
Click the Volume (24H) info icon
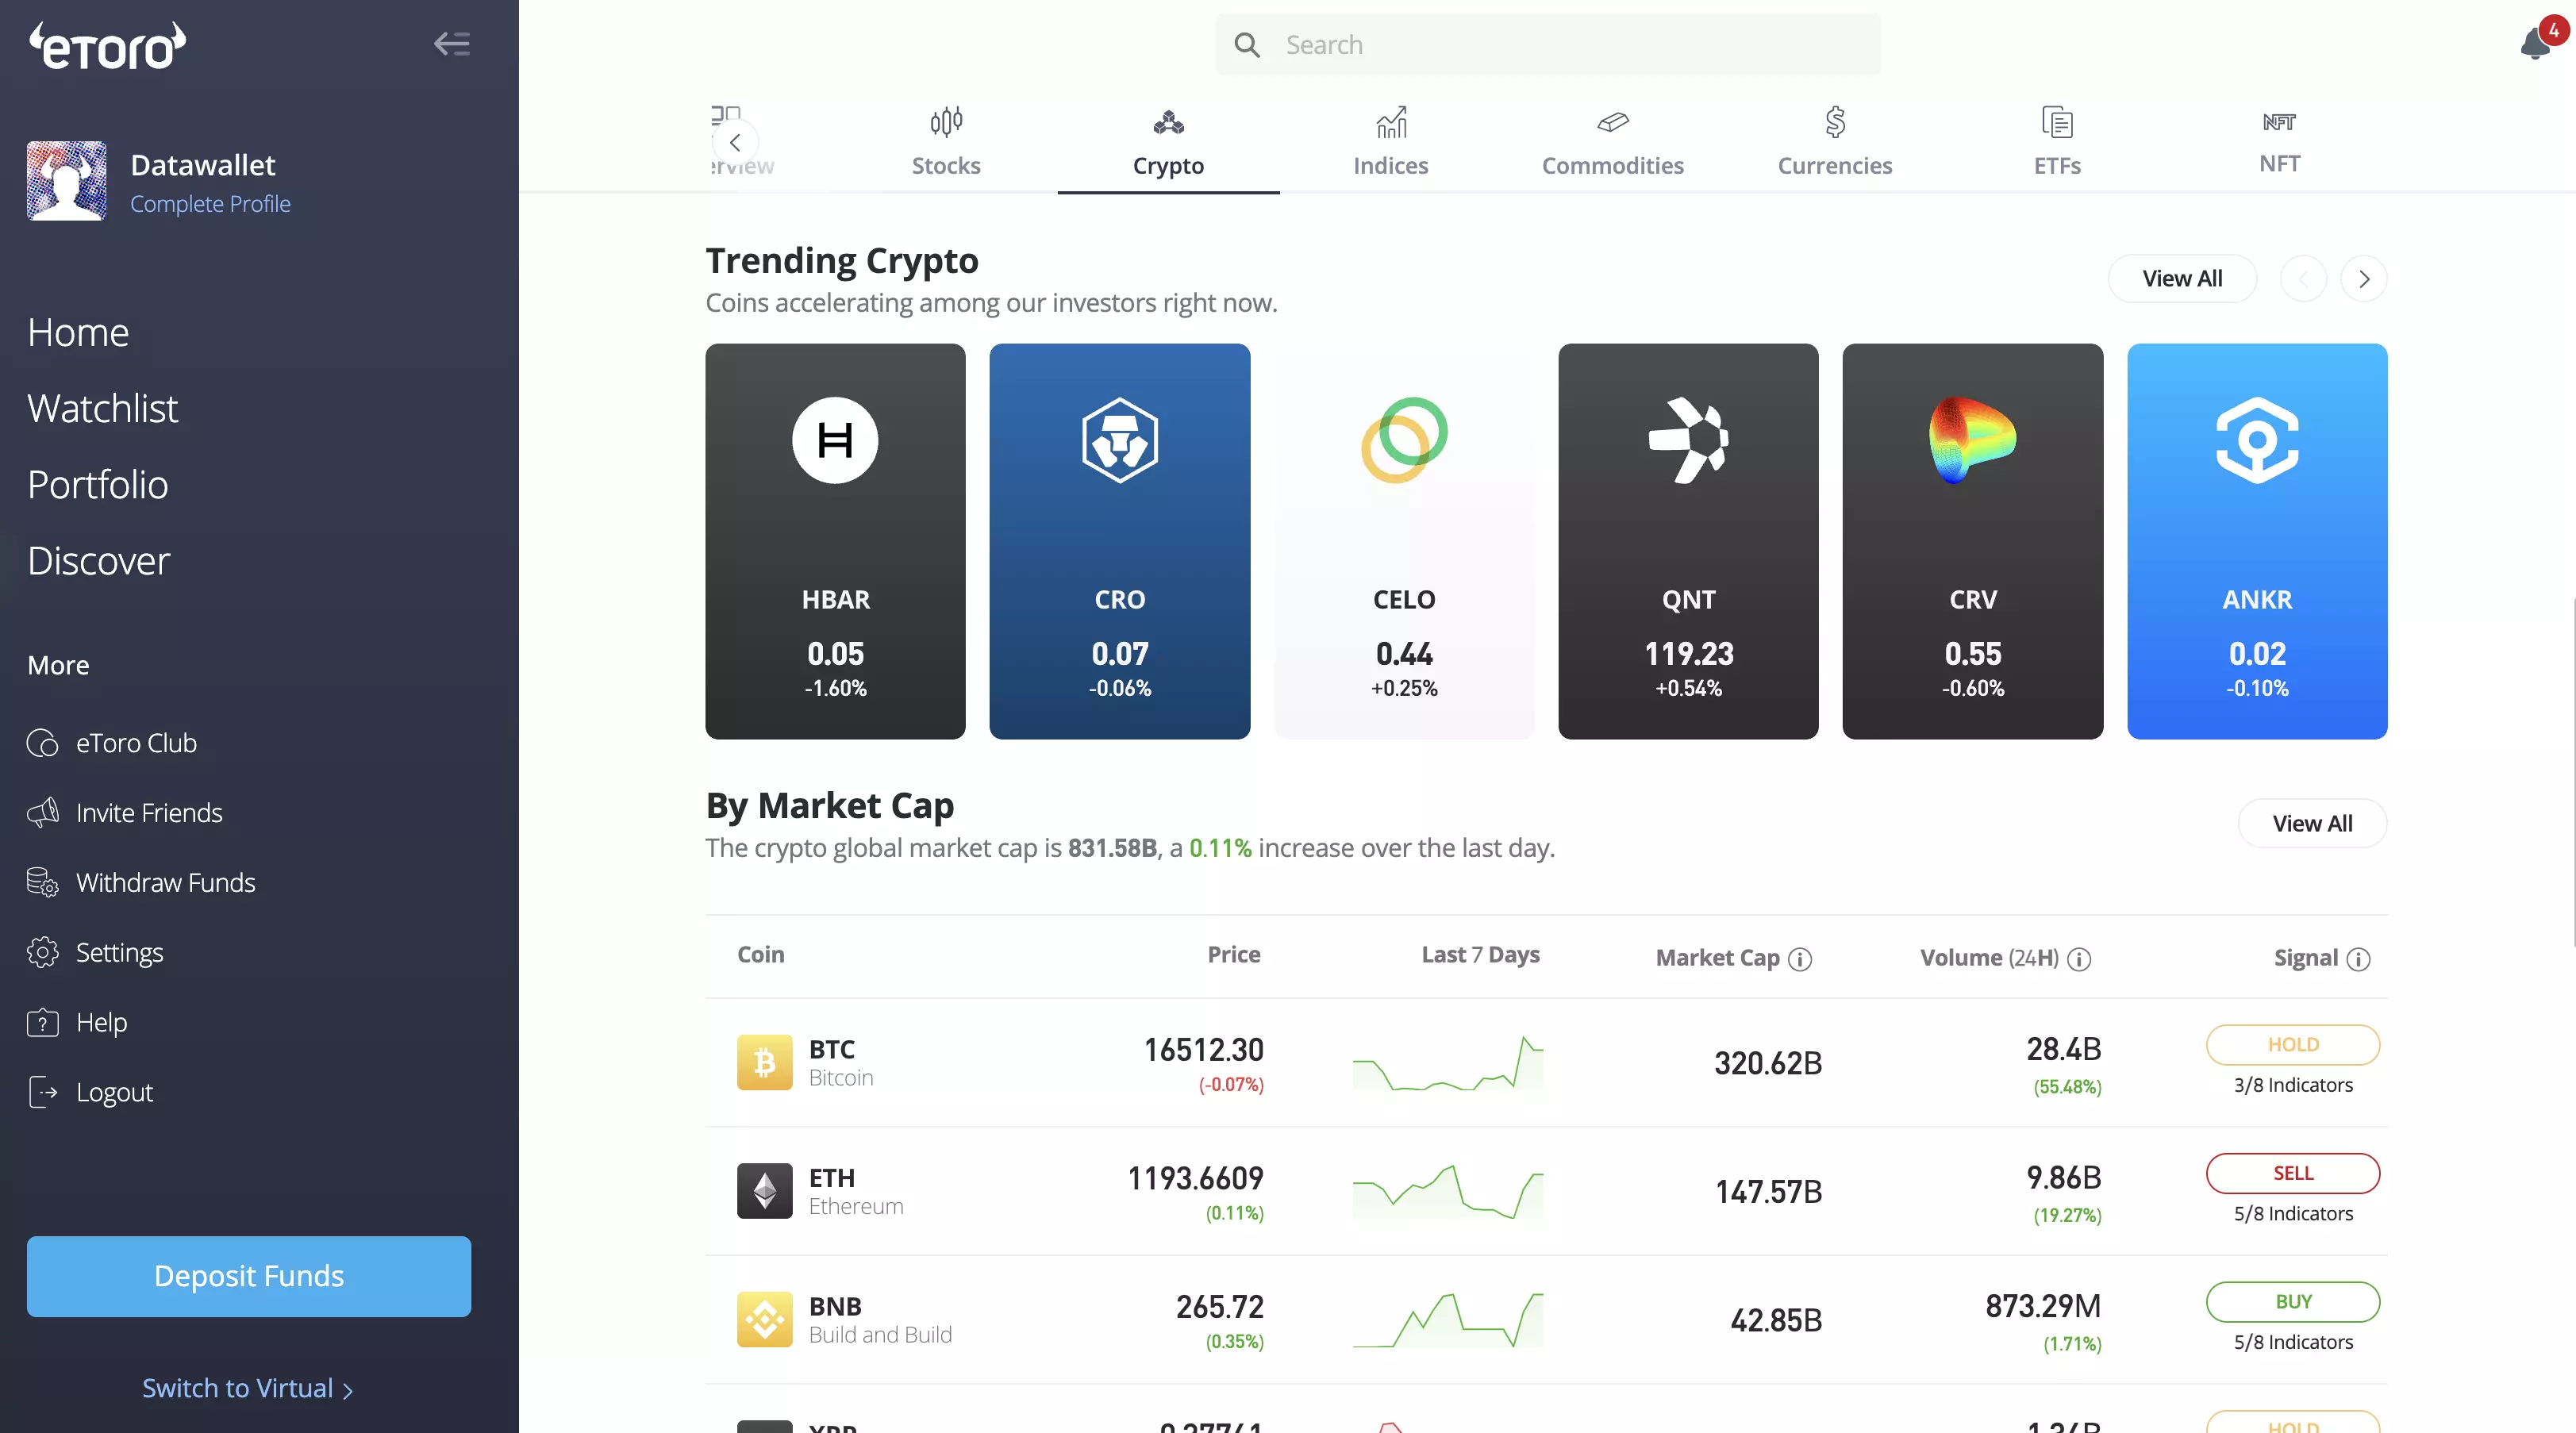(x=2079, y=959)
